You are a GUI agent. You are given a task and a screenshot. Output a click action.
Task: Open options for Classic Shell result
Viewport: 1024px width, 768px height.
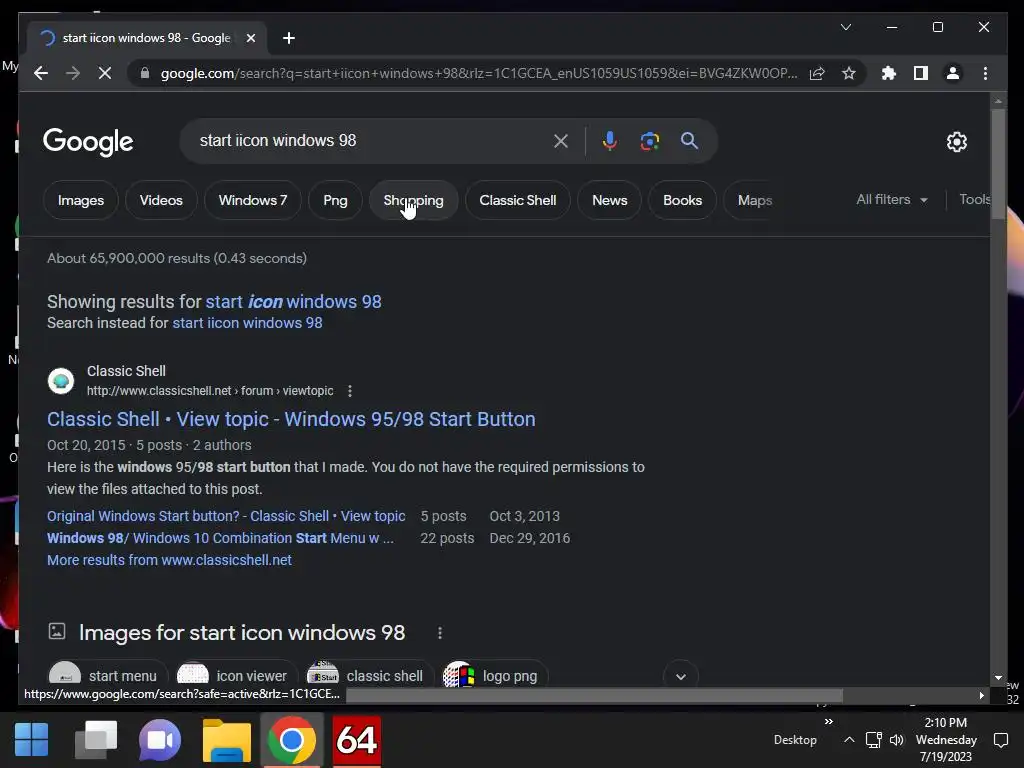(x=350, y=391)
